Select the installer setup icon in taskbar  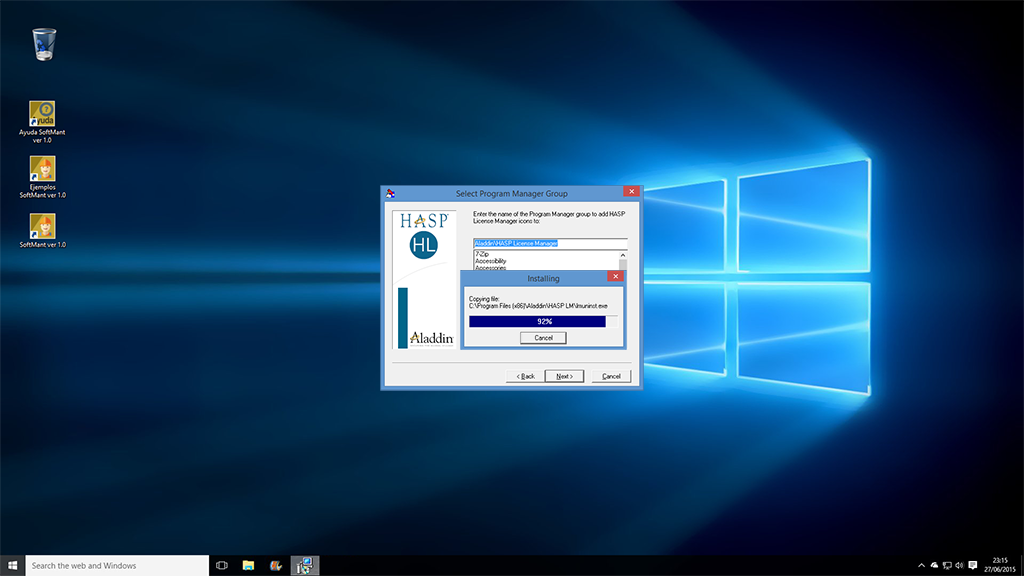click(304, 565)
